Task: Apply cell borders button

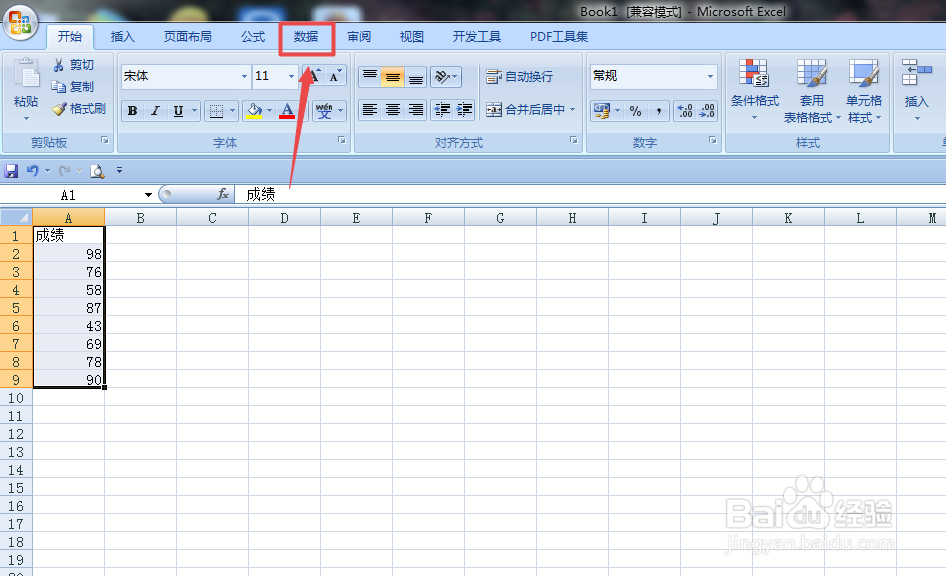Action: coord(215,111)
